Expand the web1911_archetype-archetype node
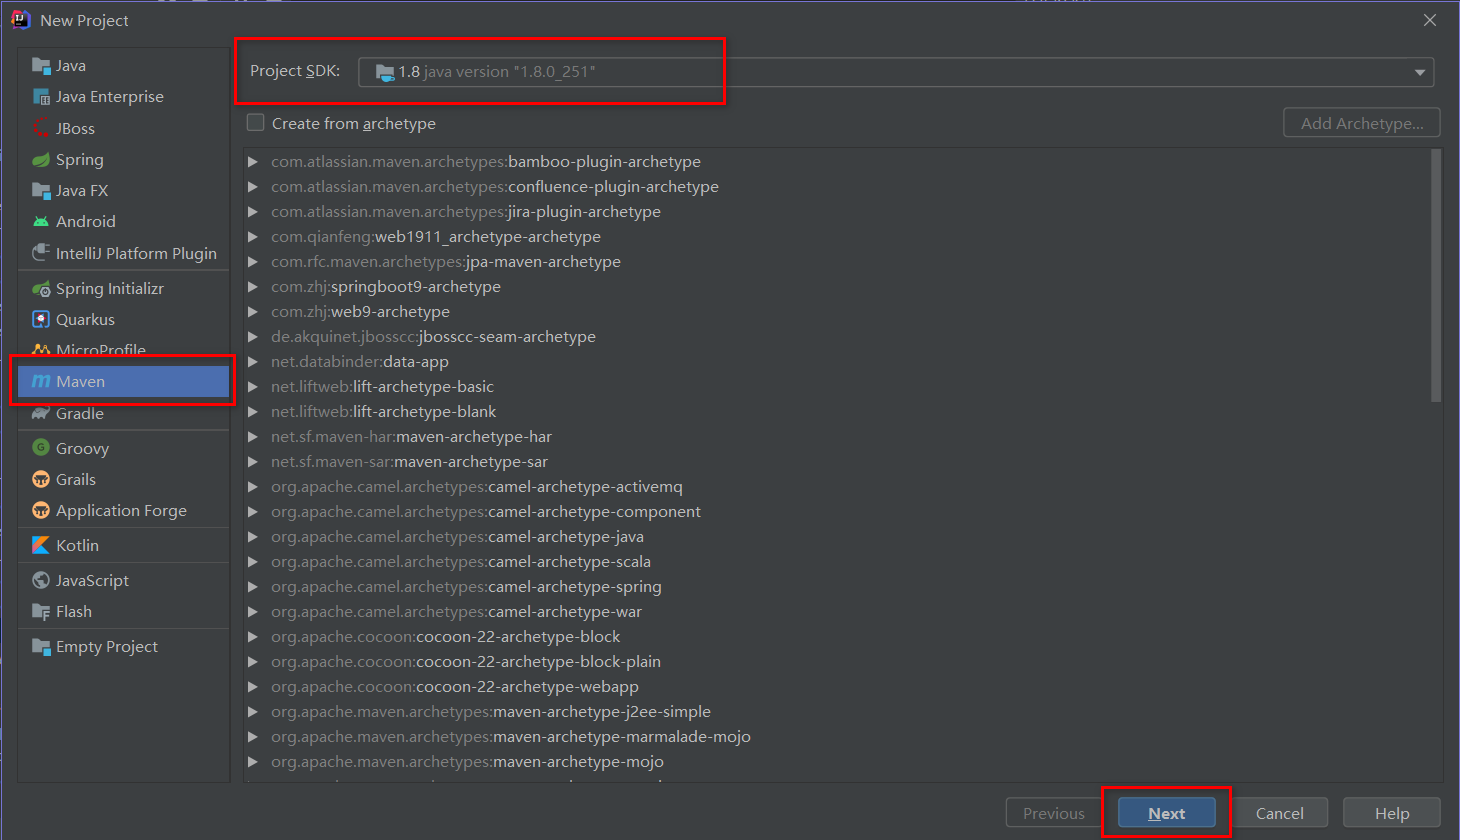The width and height of the screenshot is (1460, 840). click(x=253, y=237)
